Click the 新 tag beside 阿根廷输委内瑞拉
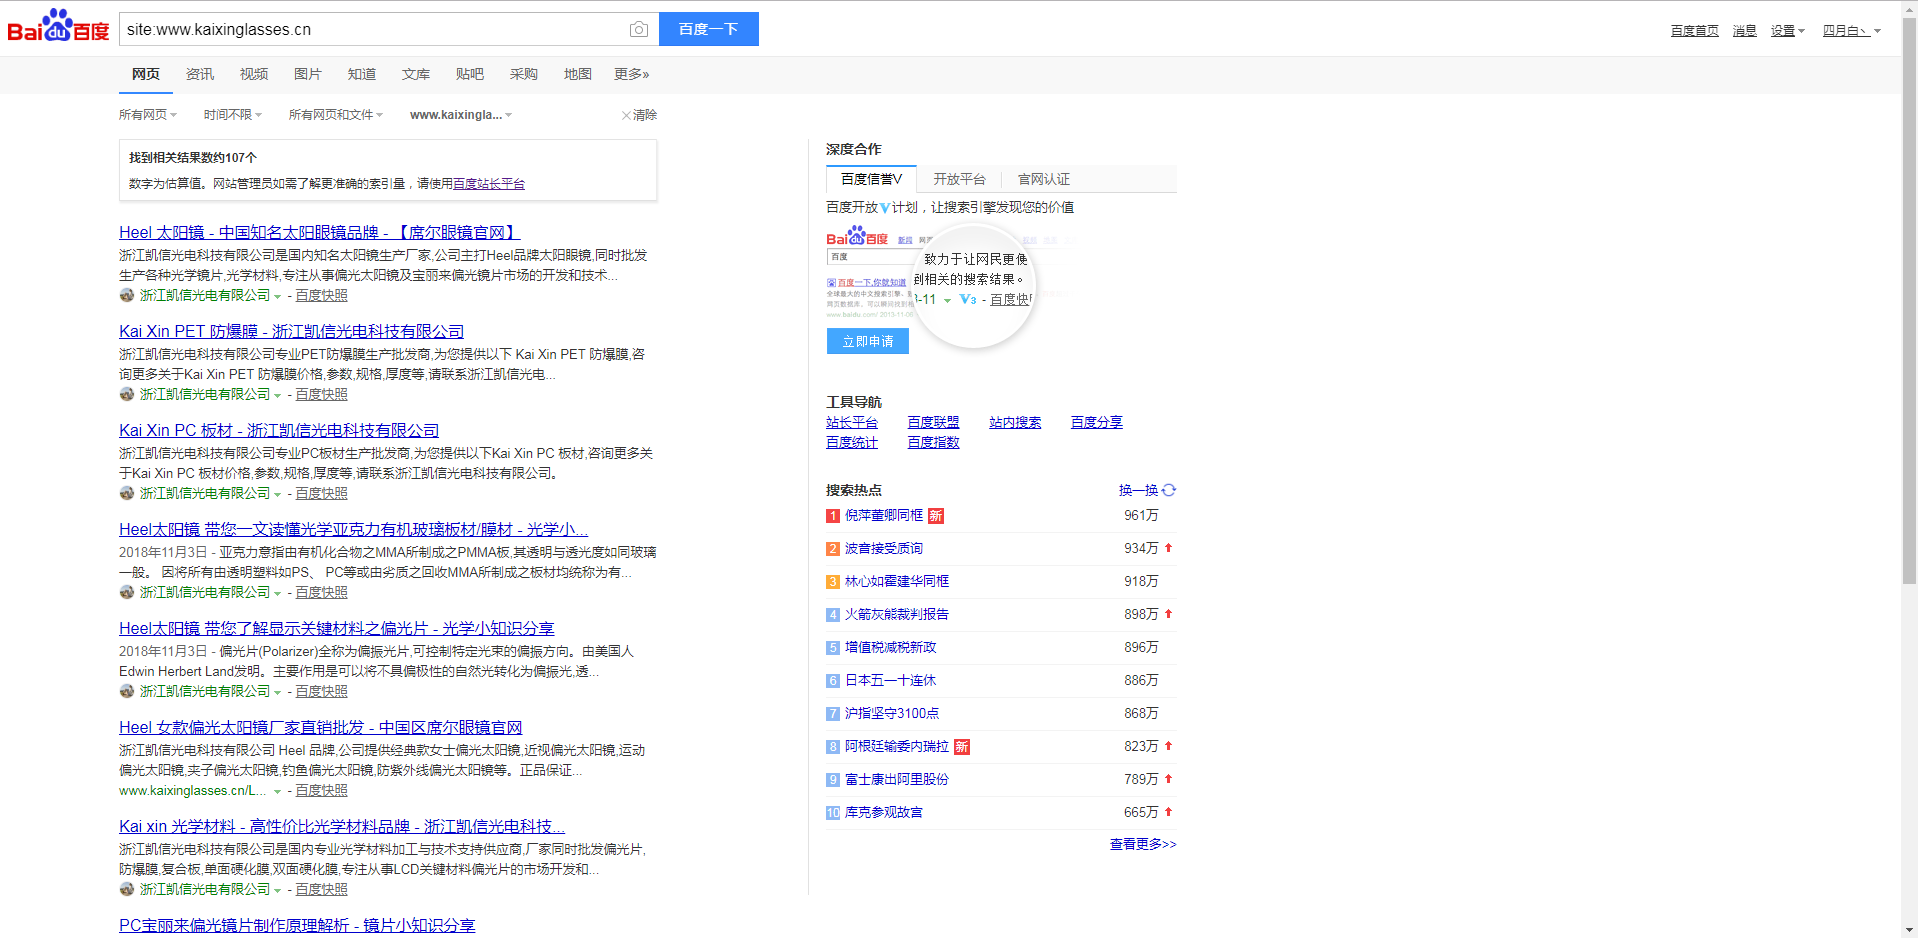The width and height of the screenshot is (1918, 938). (x=962, y=747)
